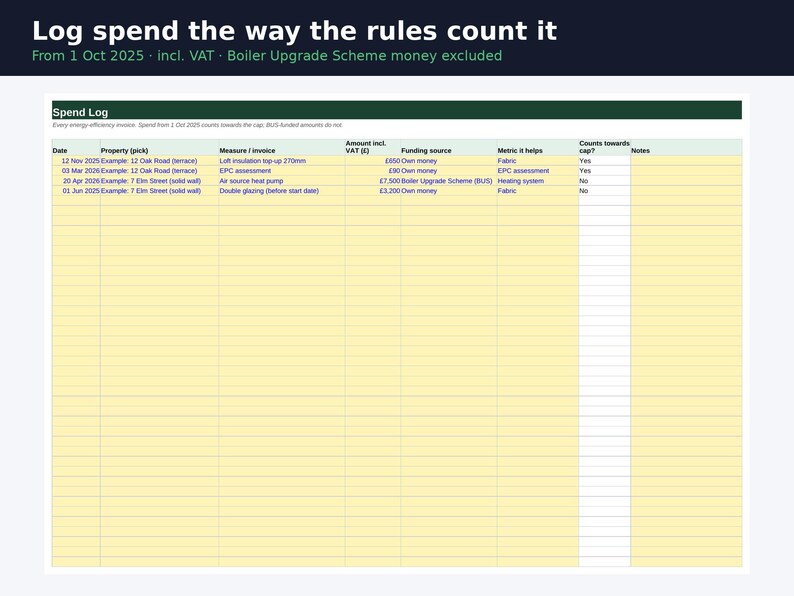Screen dimensions: 794x596
Task: Select the 'Amount incl. VAT (£)' header
Action: pos(373,147)
